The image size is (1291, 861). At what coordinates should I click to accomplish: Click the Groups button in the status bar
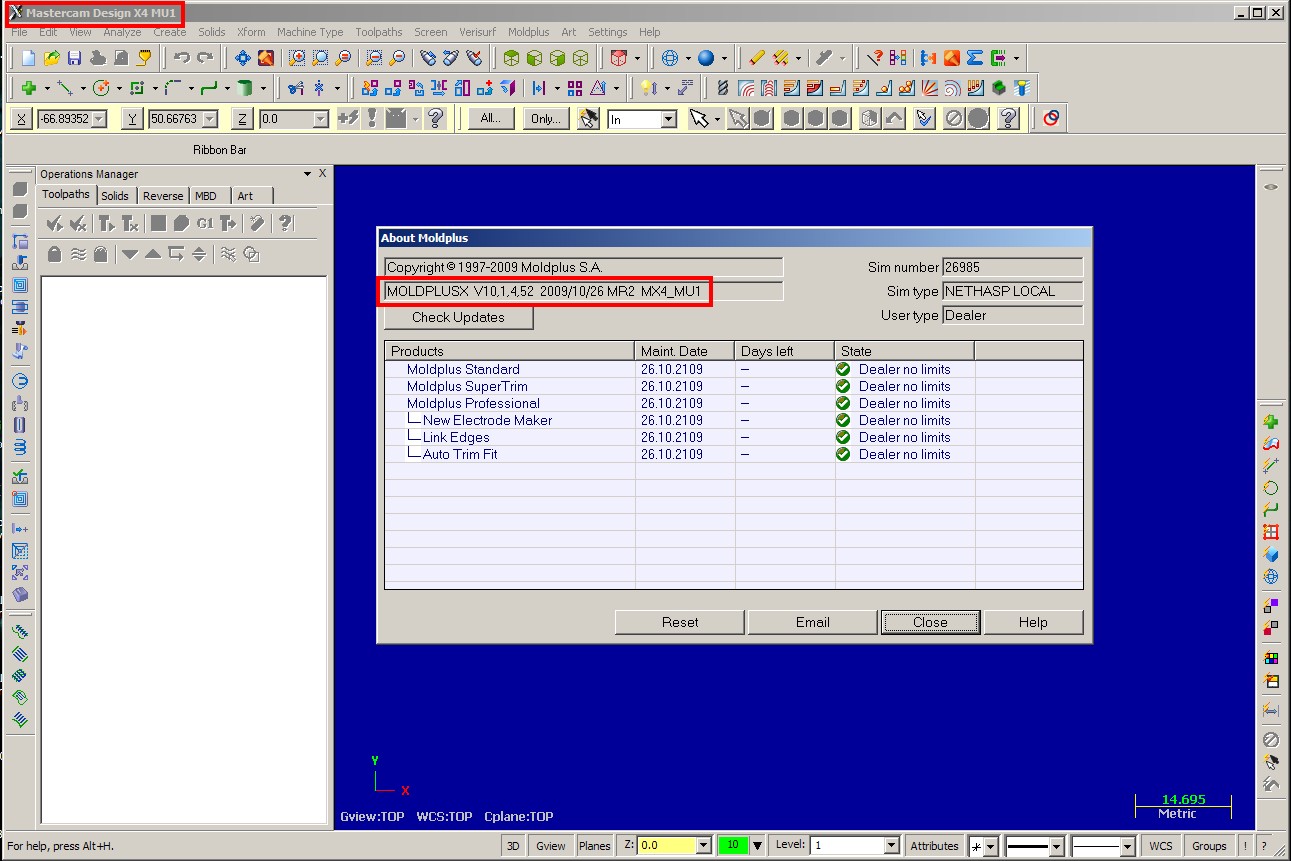[x=1209, y=846]
